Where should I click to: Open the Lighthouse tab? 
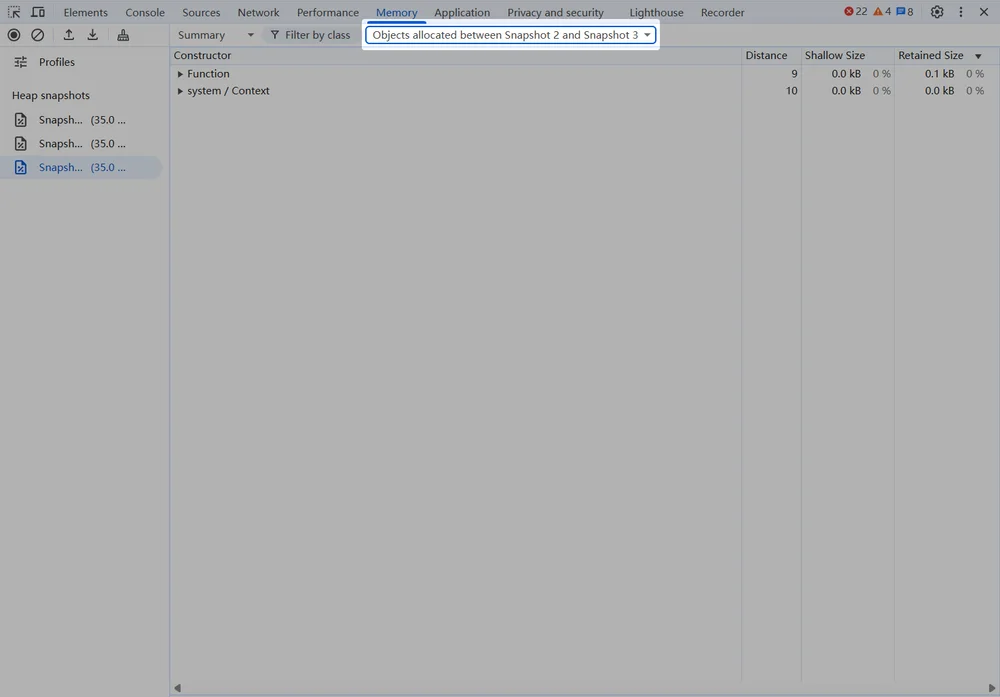point(656,12)
